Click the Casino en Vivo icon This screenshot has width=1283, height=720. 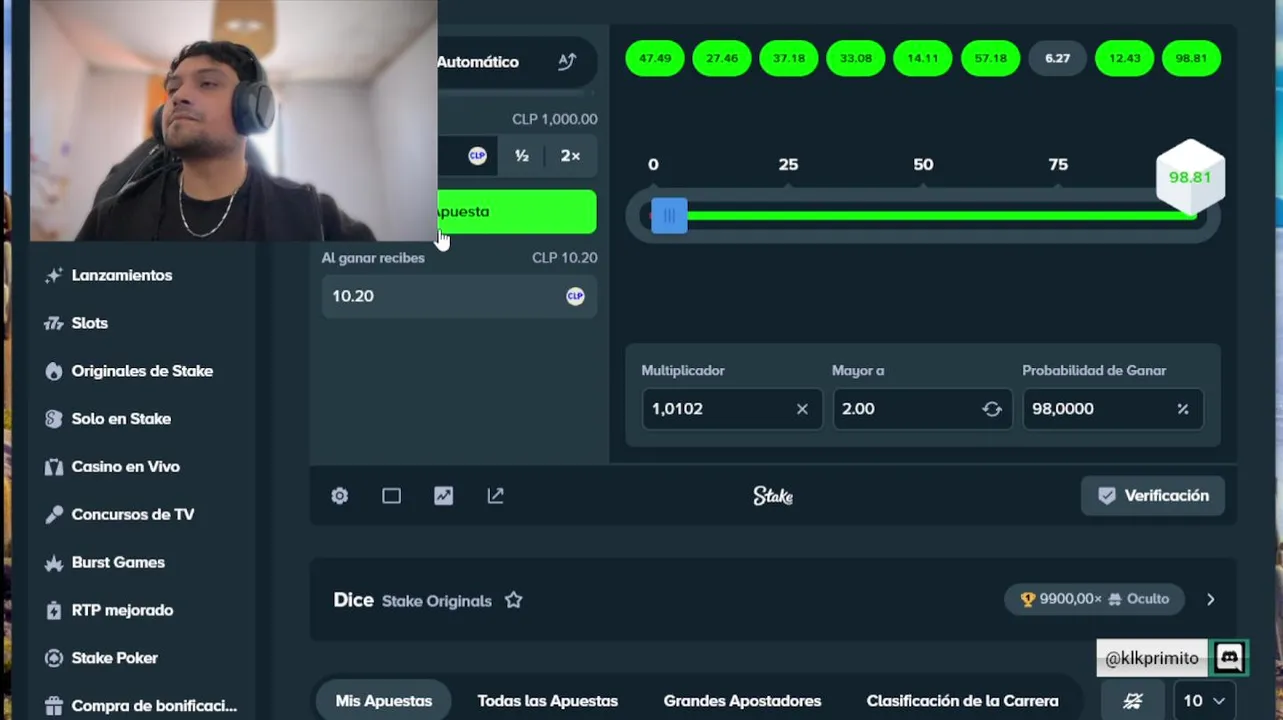tap(54, 467)
